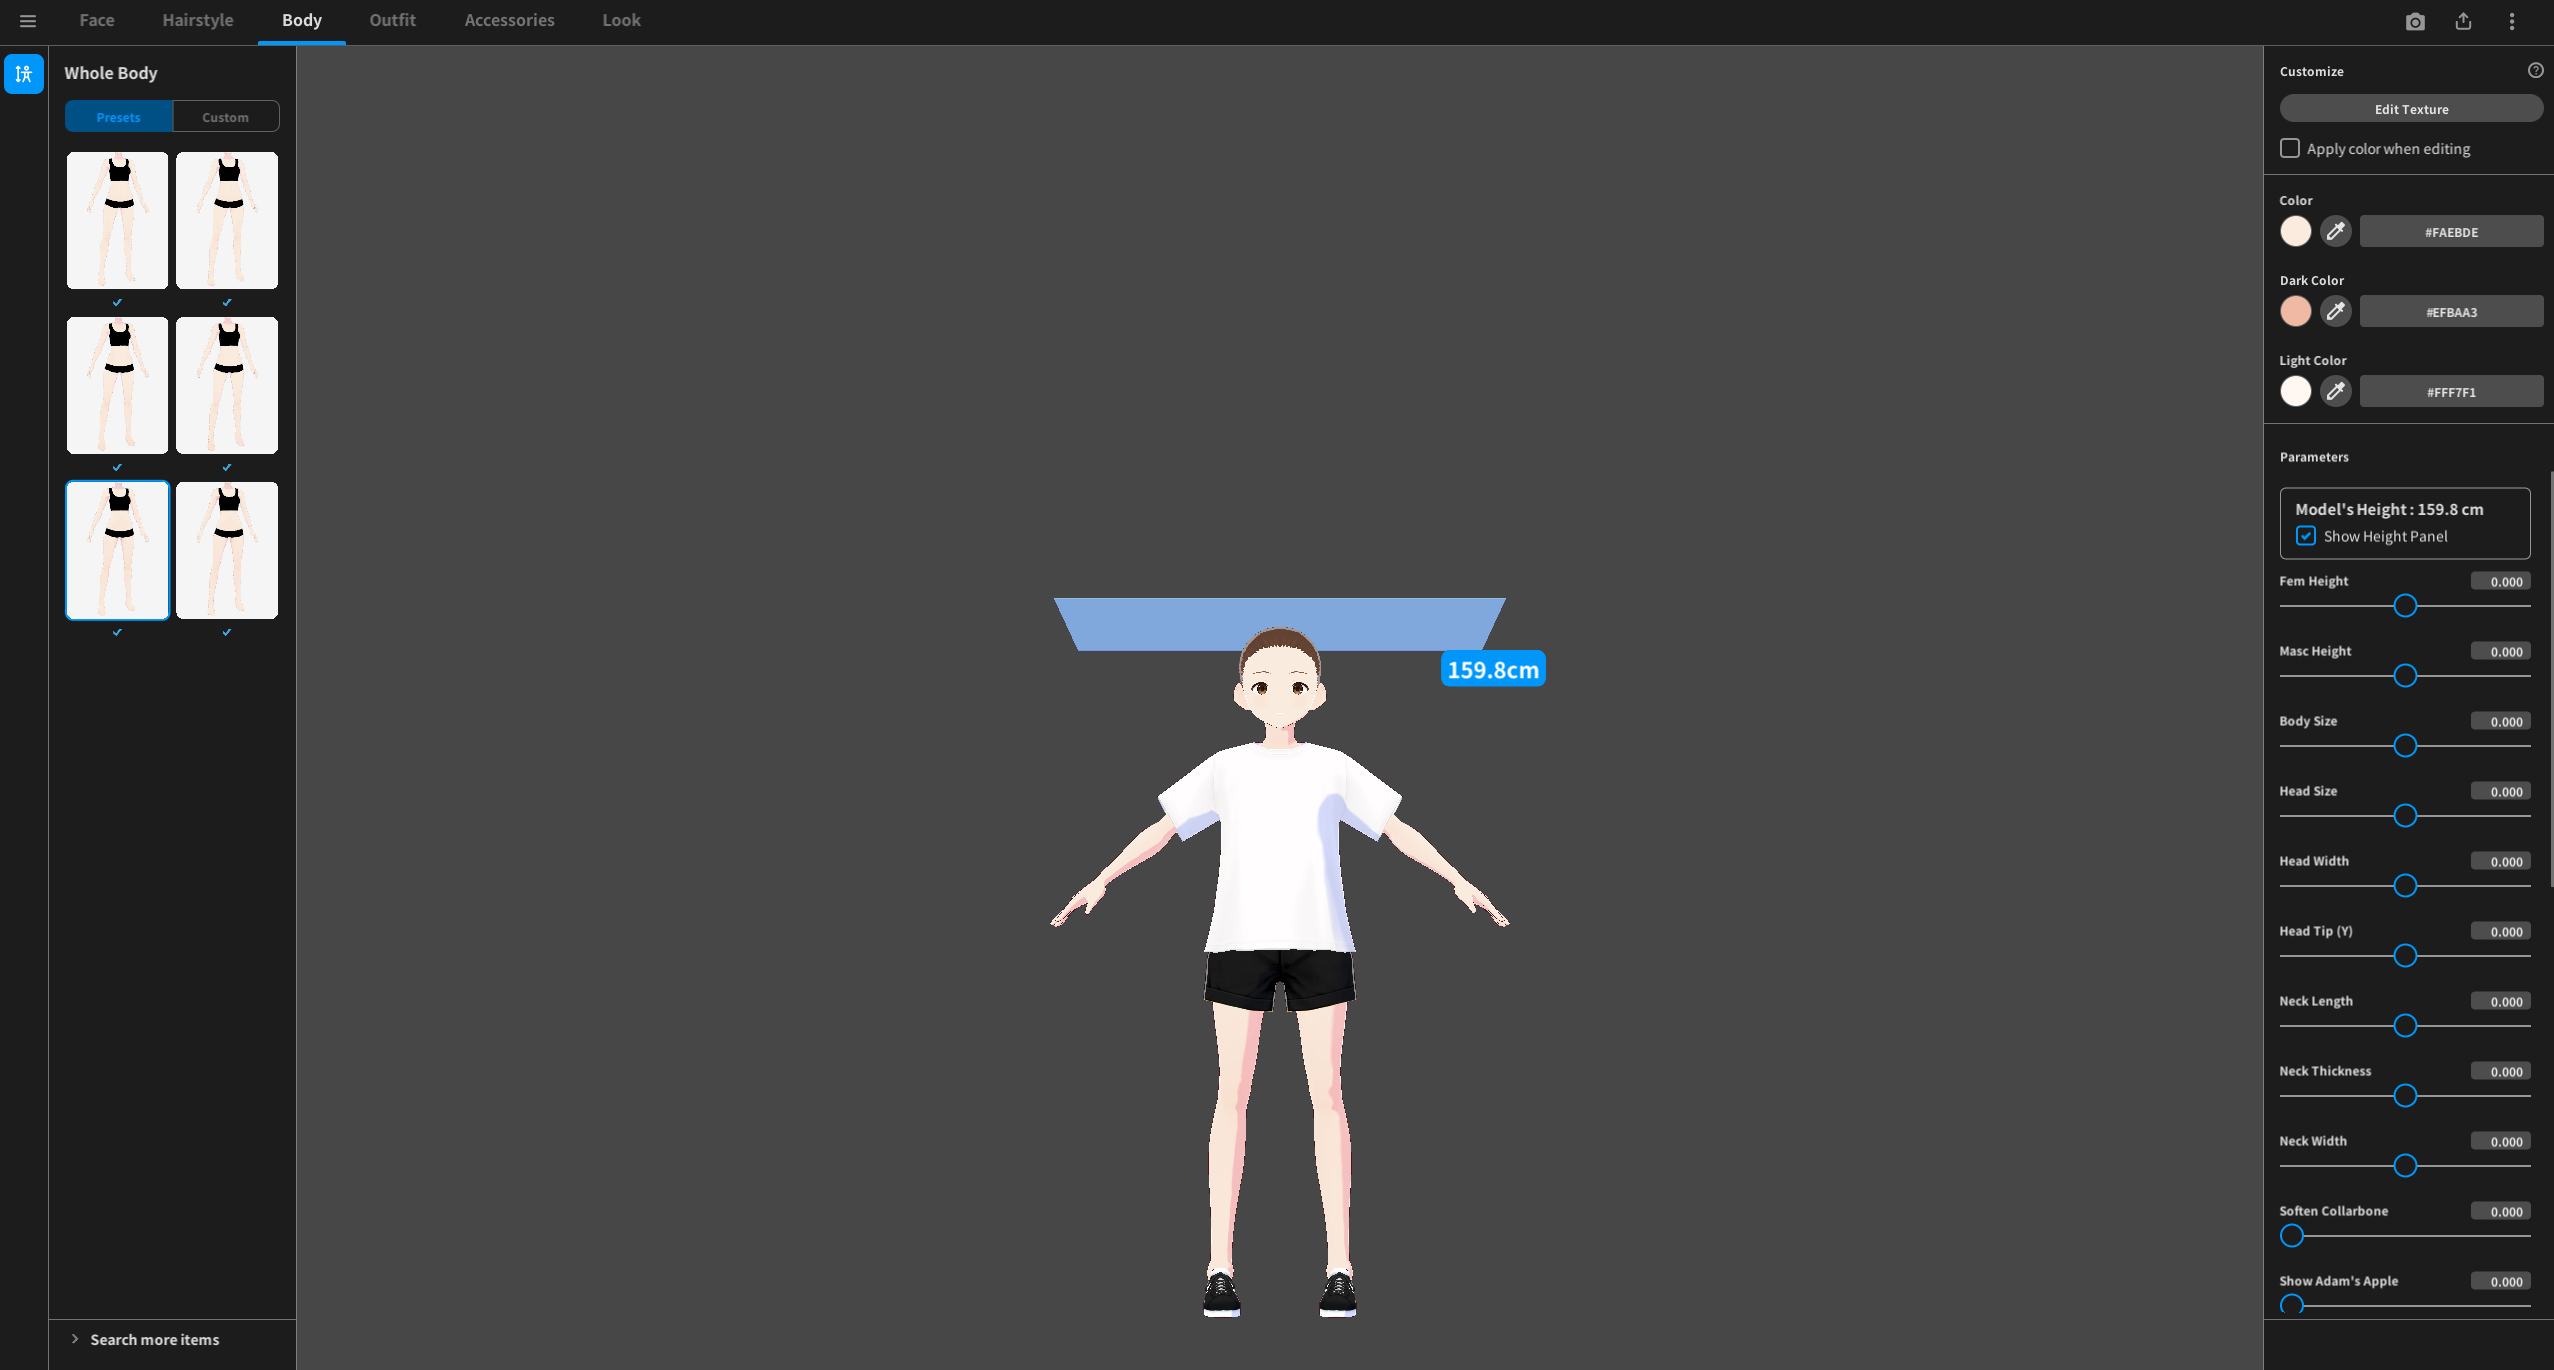Click the Edit Texture button
This screenshot has height=1370, width=2554.
(x=2410, y=109)
